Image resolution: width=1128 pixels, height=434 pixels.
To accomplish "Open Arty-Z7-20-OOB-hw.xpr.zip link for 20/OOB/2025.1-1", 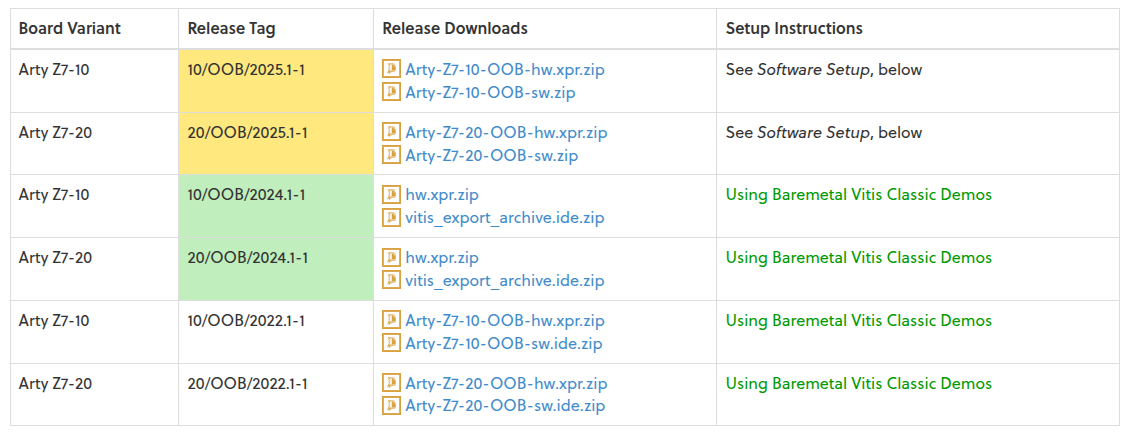I will [506, 133].
